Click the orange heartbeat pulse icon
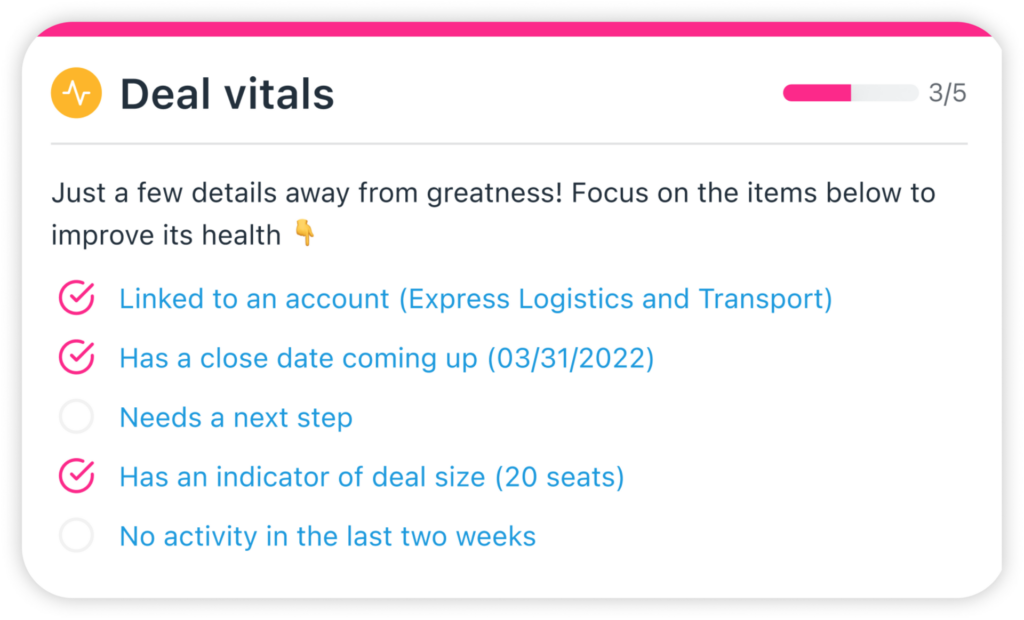1024x620 pixels. (x=76, y=93)
